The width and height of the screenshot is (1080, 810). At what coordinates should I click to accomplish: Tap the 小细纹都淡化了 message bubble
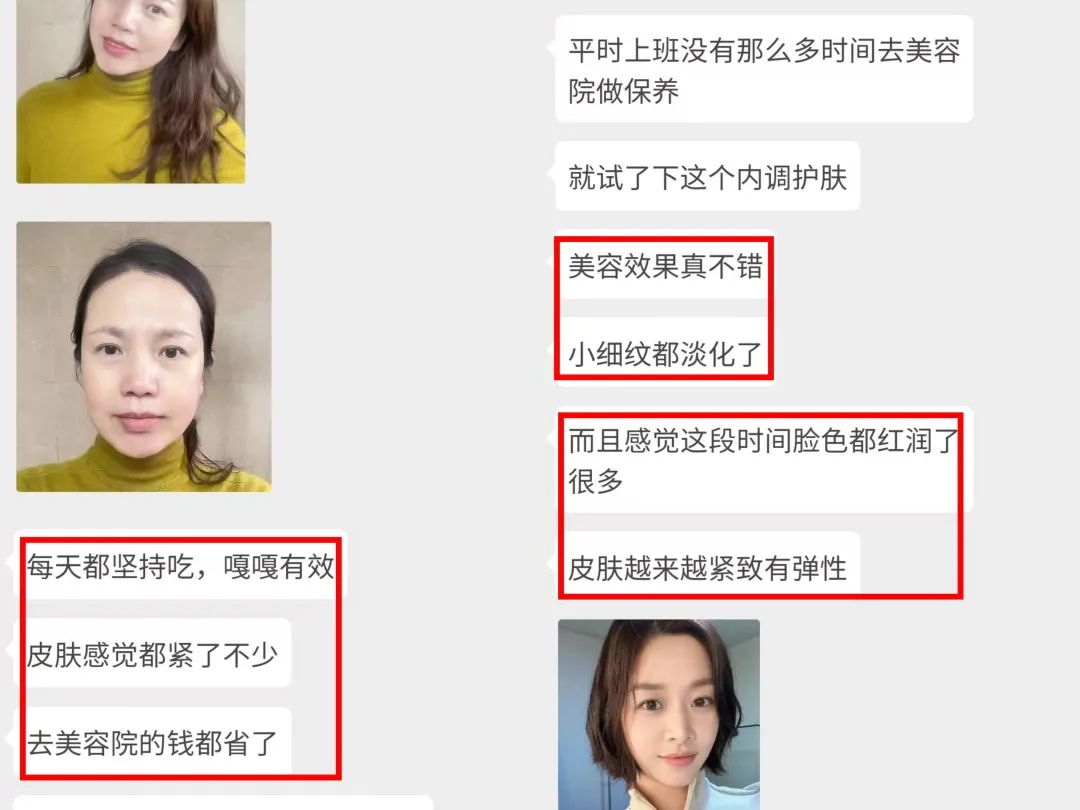coord(665,353)
